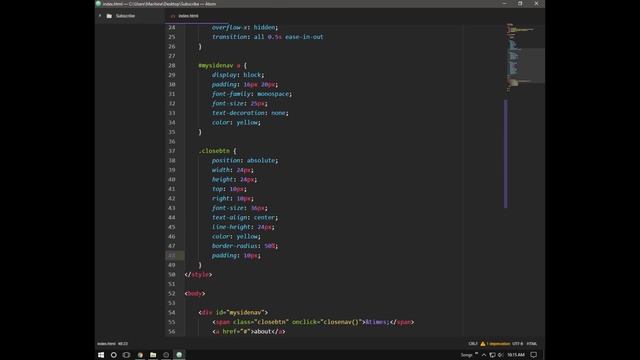
Task: Click line number 52 in the gutter
Action: pos(172,293)
